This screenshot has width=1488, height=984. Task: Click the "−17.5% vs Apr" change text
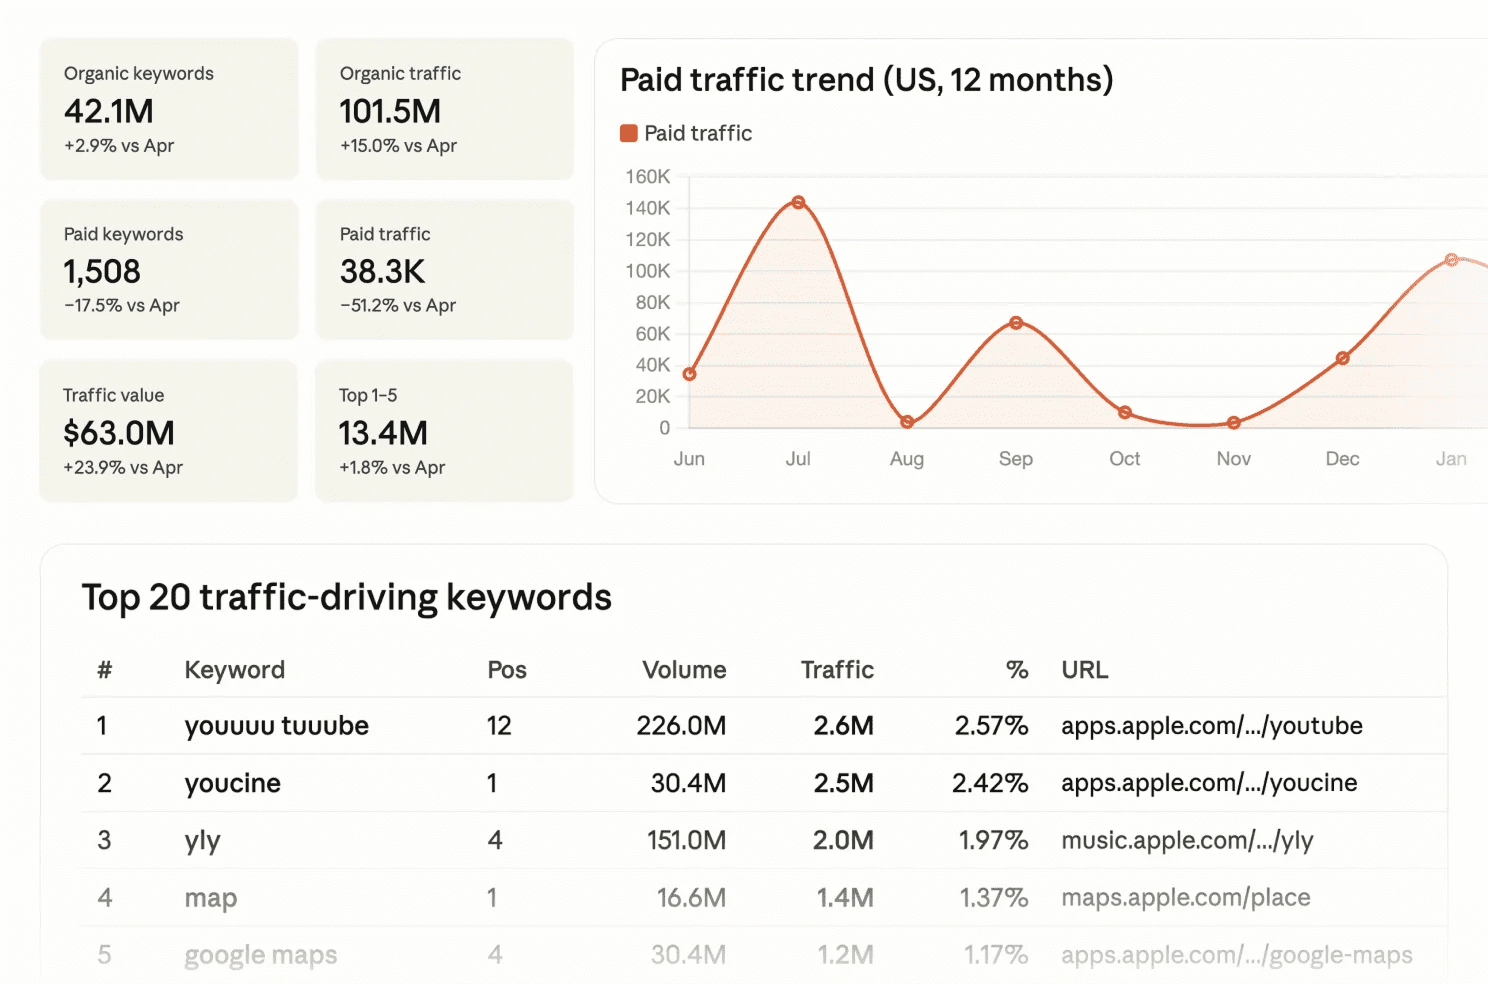coord(122,306)
